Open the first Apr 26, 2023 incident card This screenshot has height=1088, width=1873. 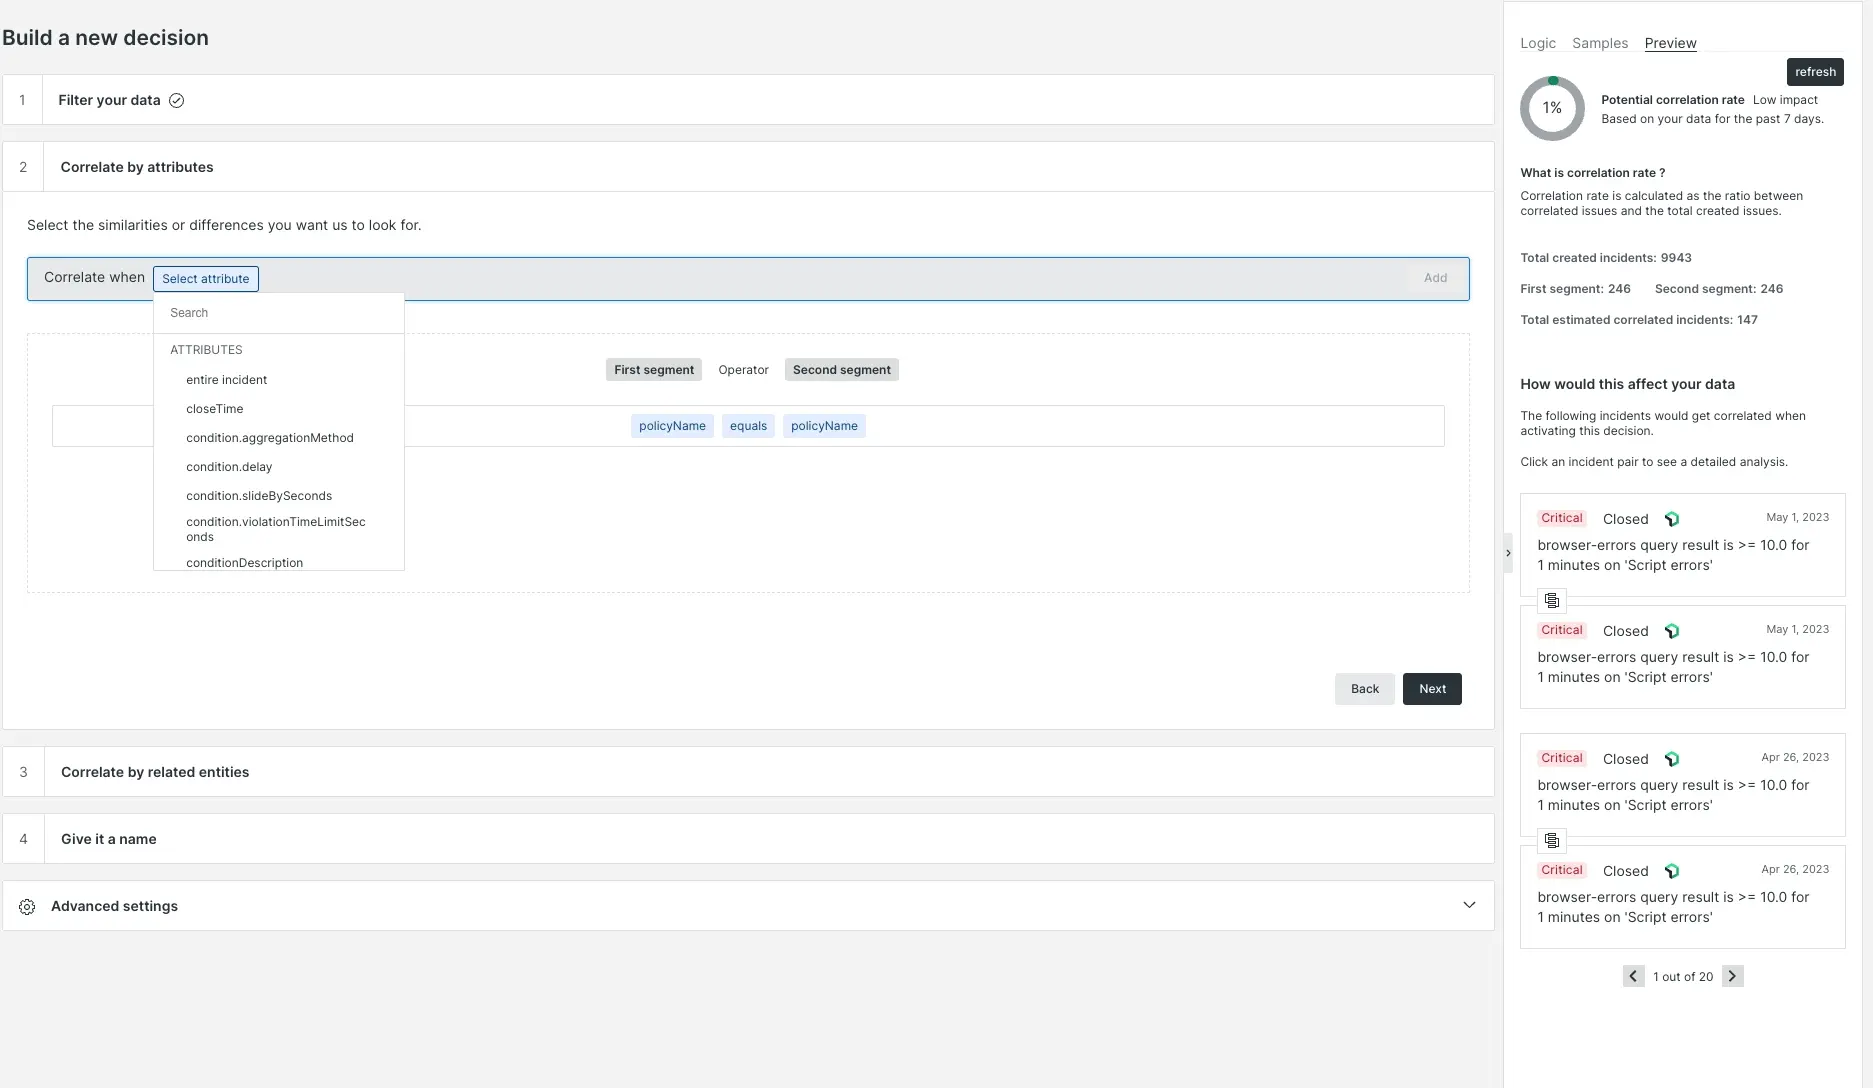coord(1683,785)
